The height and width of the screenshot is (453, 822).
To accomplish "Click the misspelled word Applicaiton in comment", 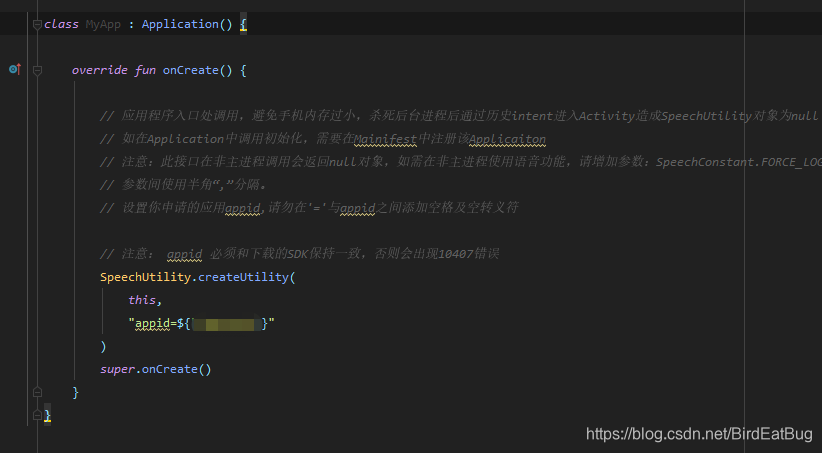I will pos(507,139).
